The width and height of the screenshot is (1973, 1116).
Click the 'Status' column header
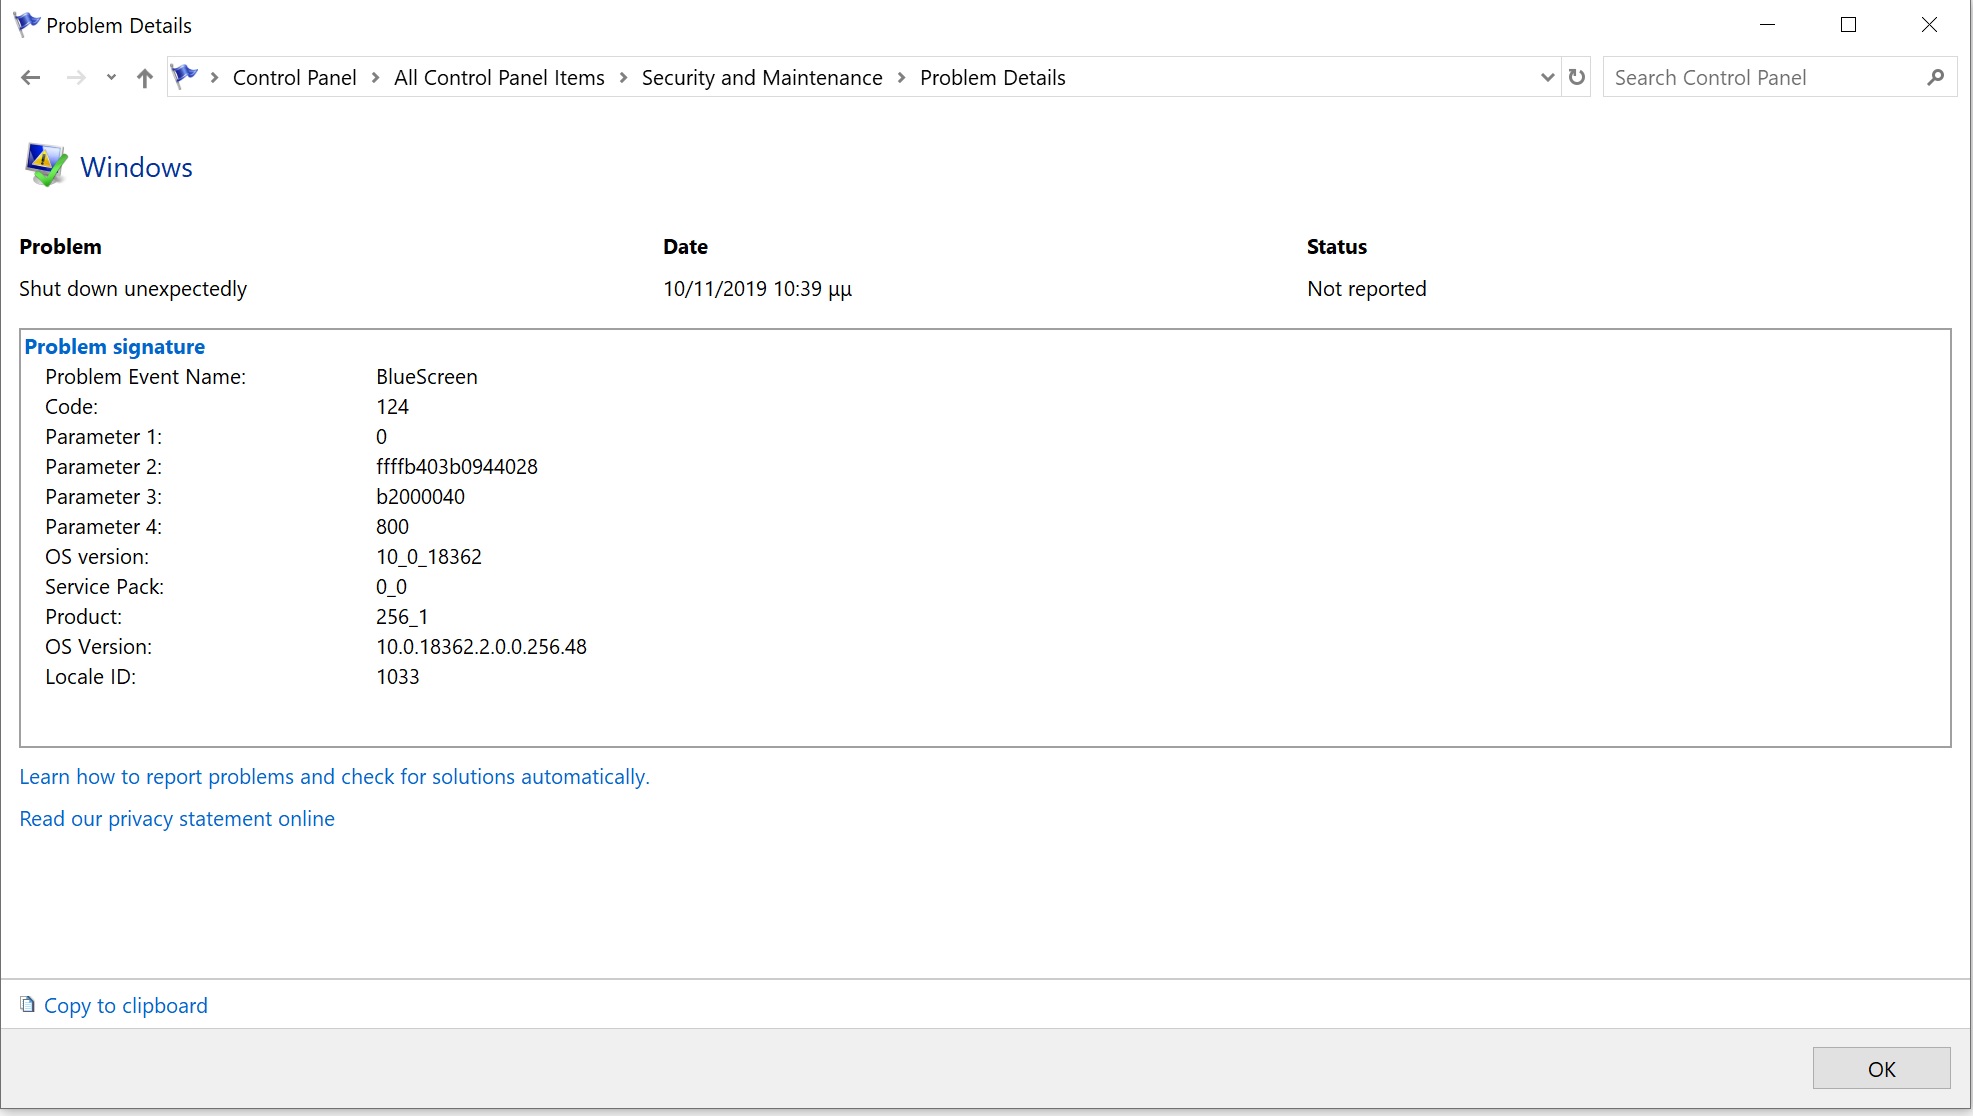1336,247
